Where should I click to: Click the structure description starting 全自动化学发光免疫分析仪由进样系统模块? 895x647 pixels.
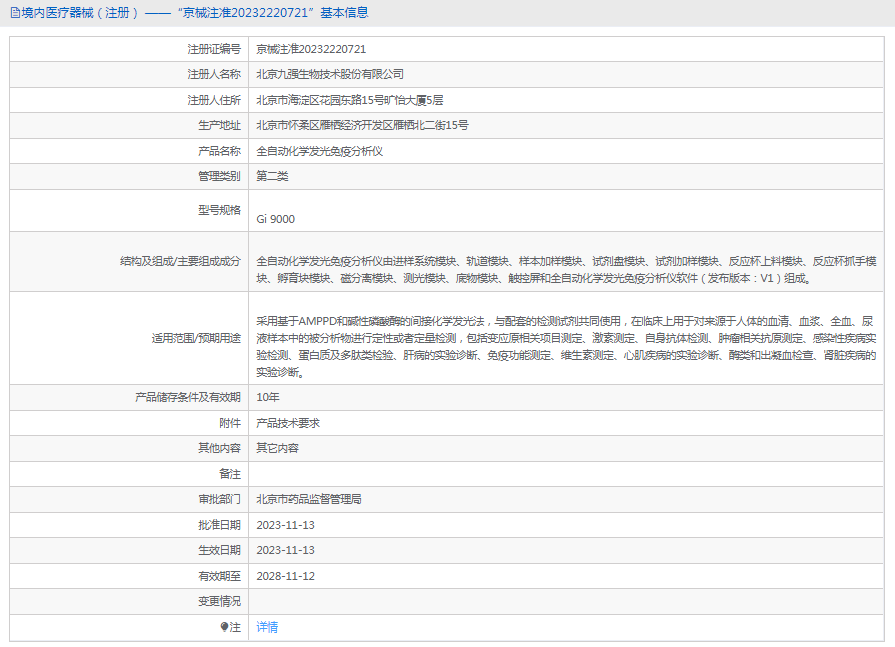click(x=566, y=270)
